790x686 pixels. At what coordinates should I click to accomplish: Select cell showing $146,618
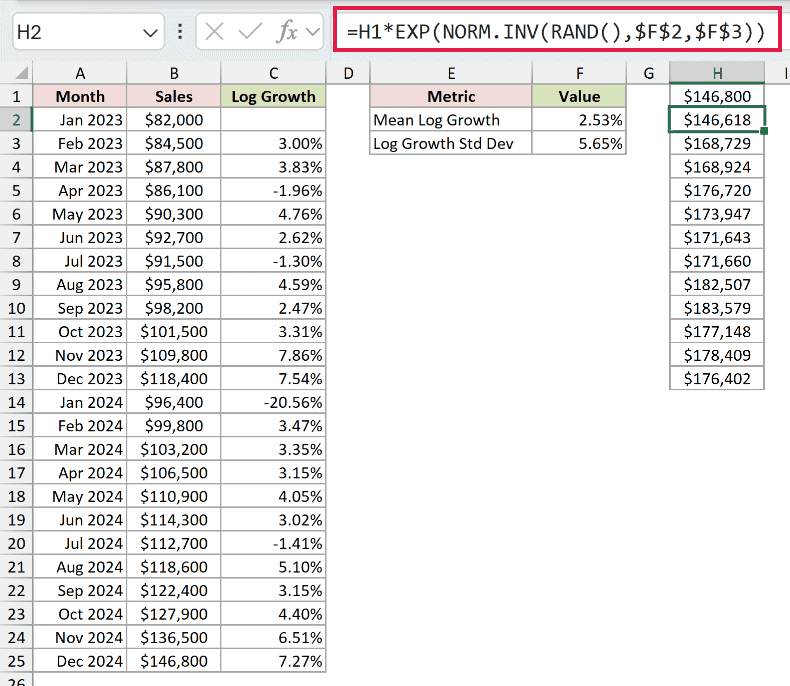point(717,120)
